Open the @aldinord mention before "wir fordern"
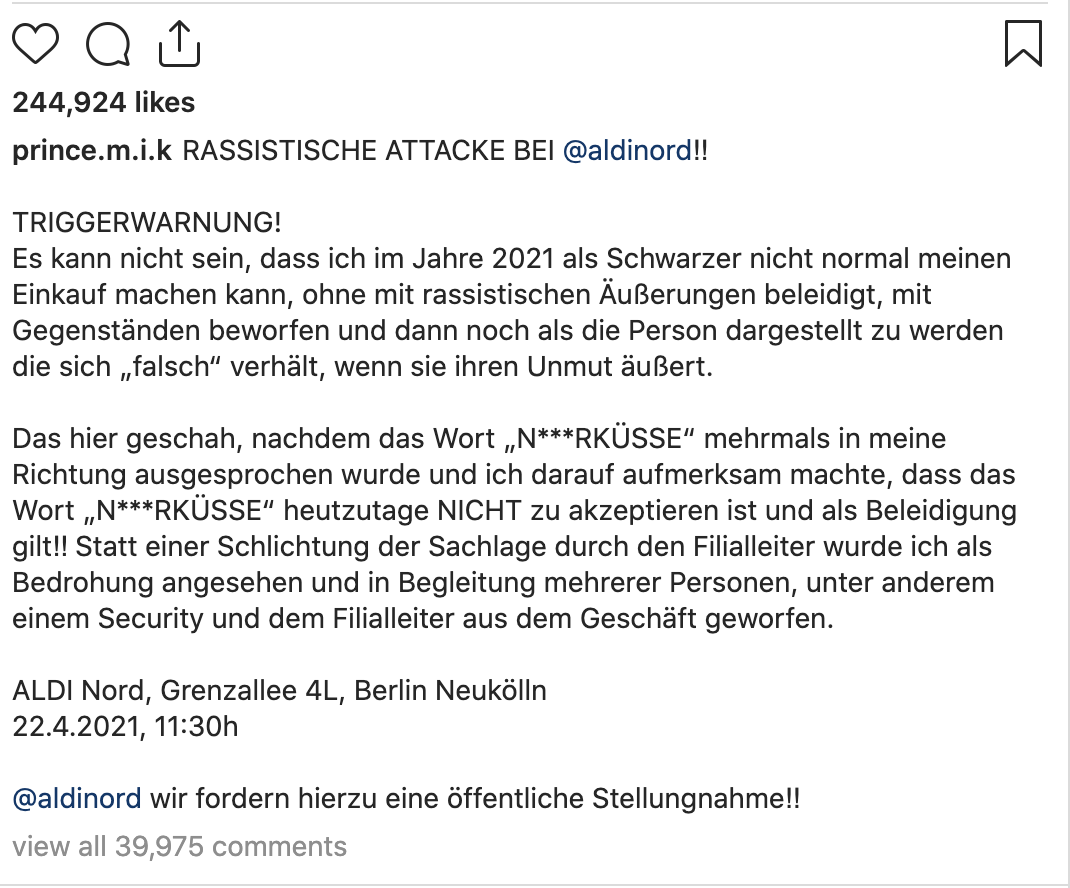Screen dimensions: 1070x888 pos(76,799)
